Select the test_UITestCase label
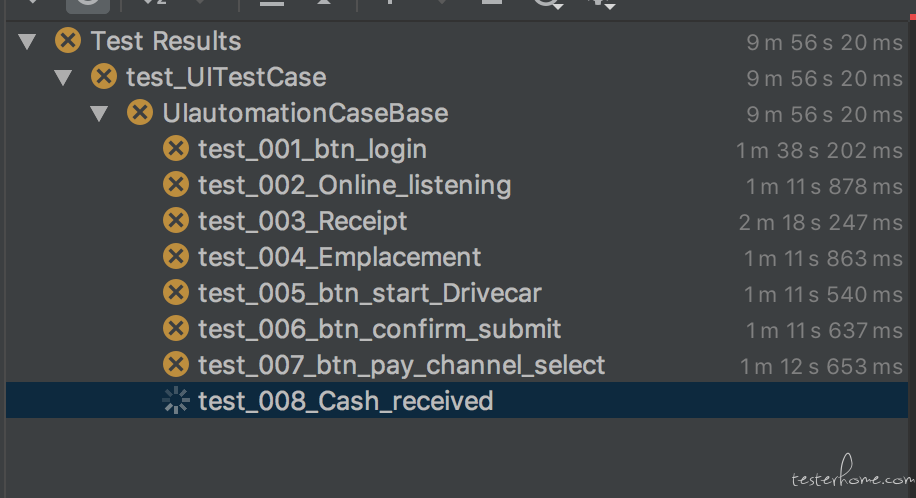 (226, 77)
